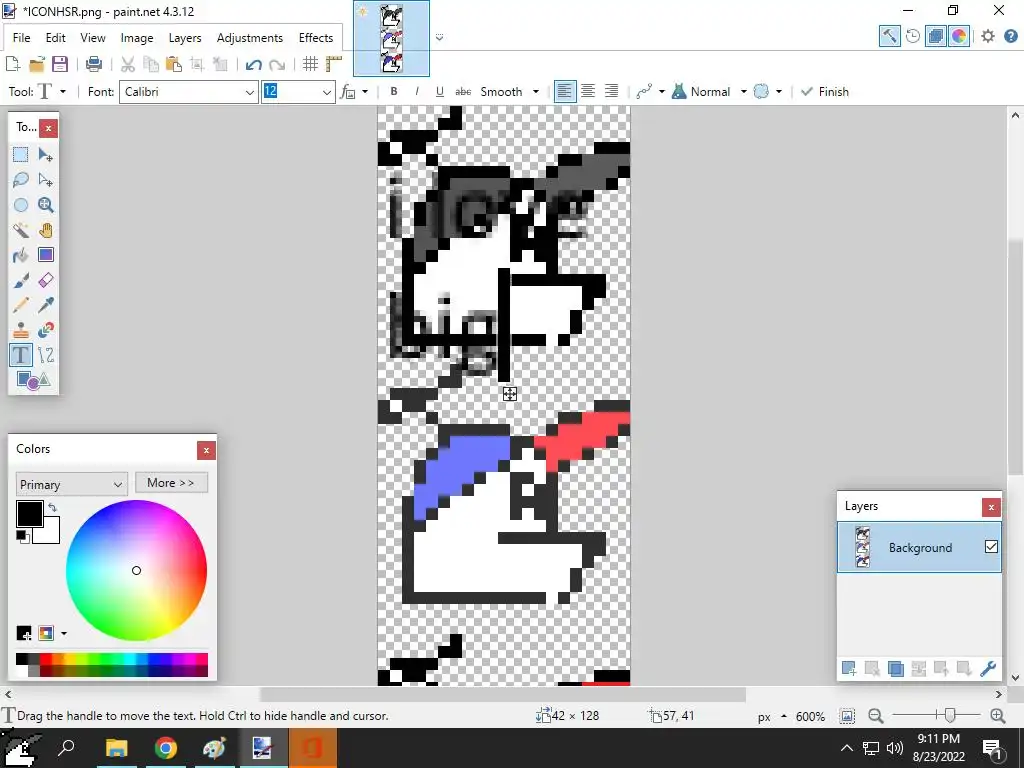
Task: Select the Pencil tool
Action: click(21, 305)
